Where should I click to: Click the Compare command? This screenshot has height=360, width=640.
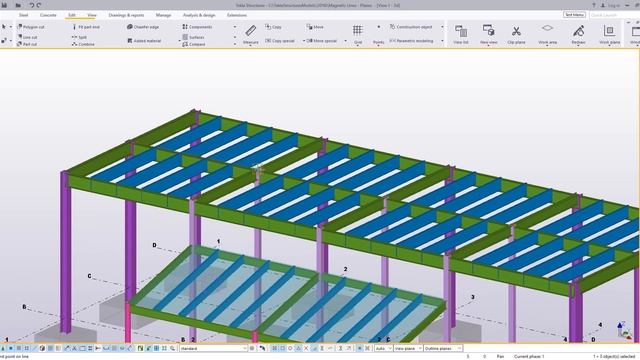194,44
